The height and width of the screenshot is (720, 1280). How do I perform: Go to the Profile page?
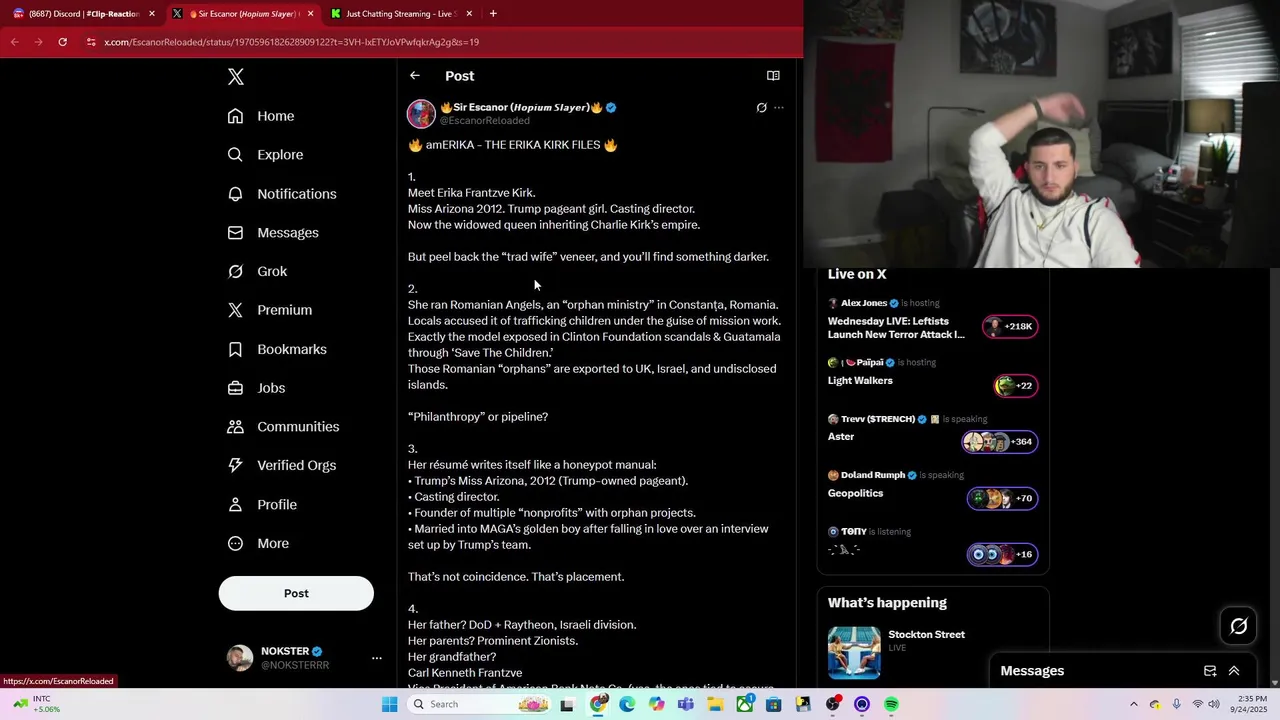[x=262, y=504]
